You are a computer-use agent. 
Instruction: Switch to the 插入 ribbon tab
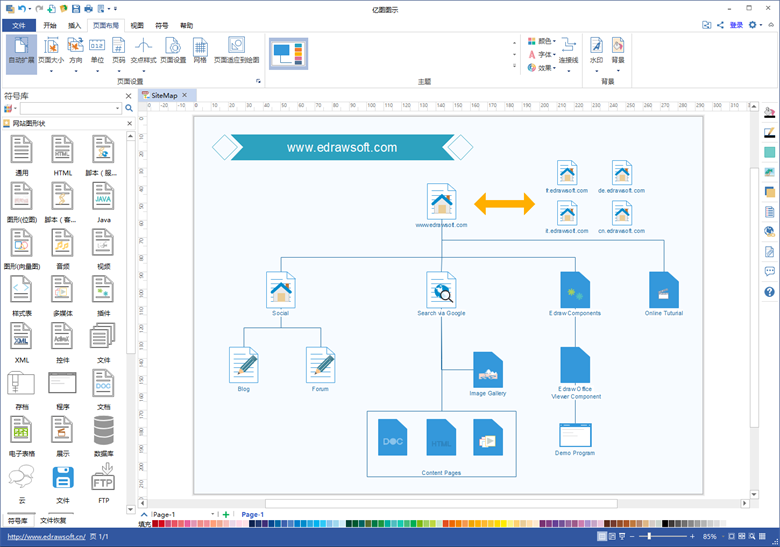[74, 25]
